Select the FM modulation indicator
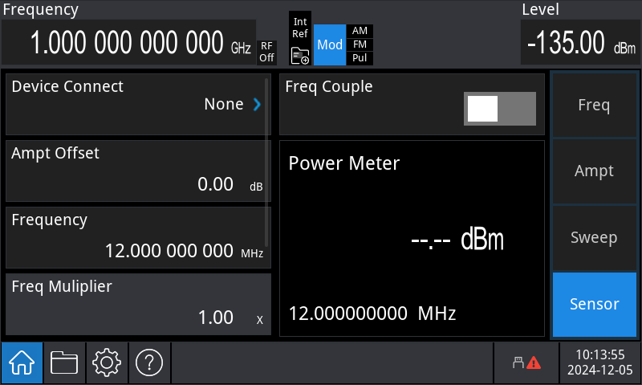642x385 pixels. click(x=359, y=44)
